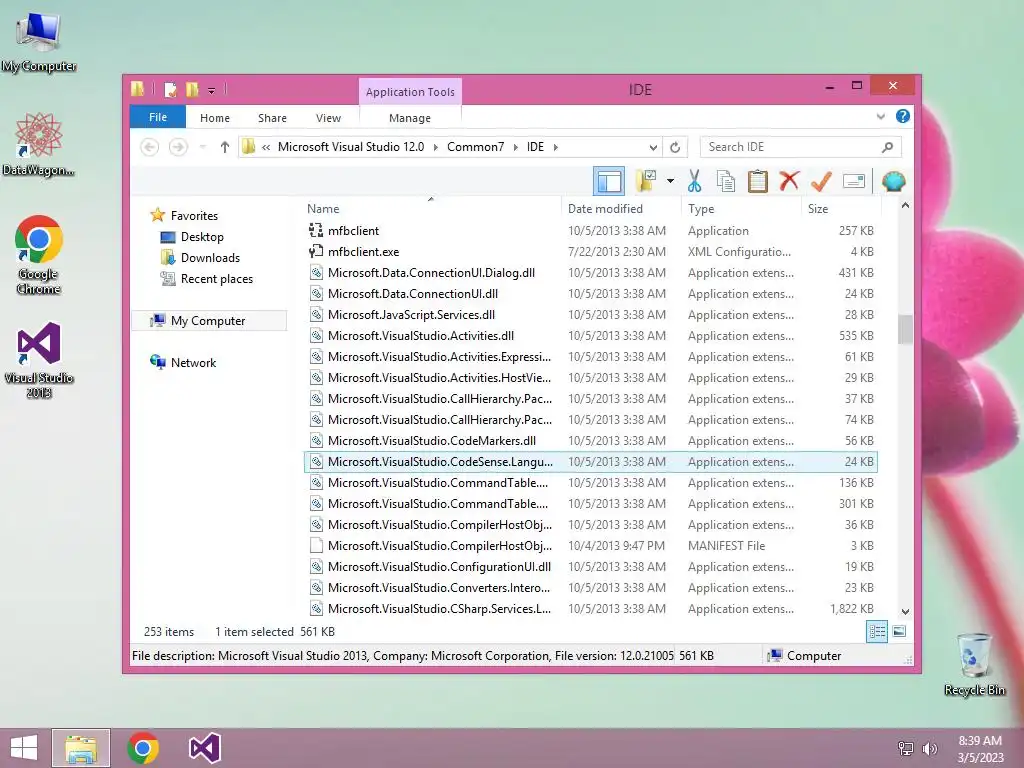
Task: Click Properties icon in quick access toolbar
Action: click(x=170, y=89)
